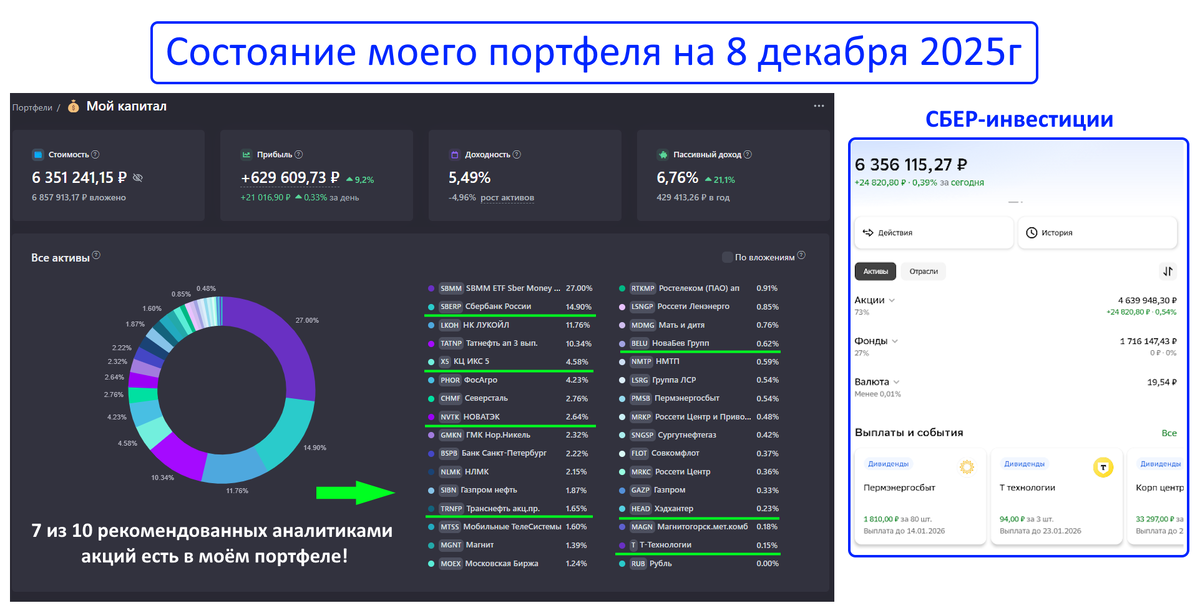The height and width of the screenshot is (613, 1200).
Task: Click the Мать и дитя asset name
Action: pyautogui.click(x=684, y=325)
